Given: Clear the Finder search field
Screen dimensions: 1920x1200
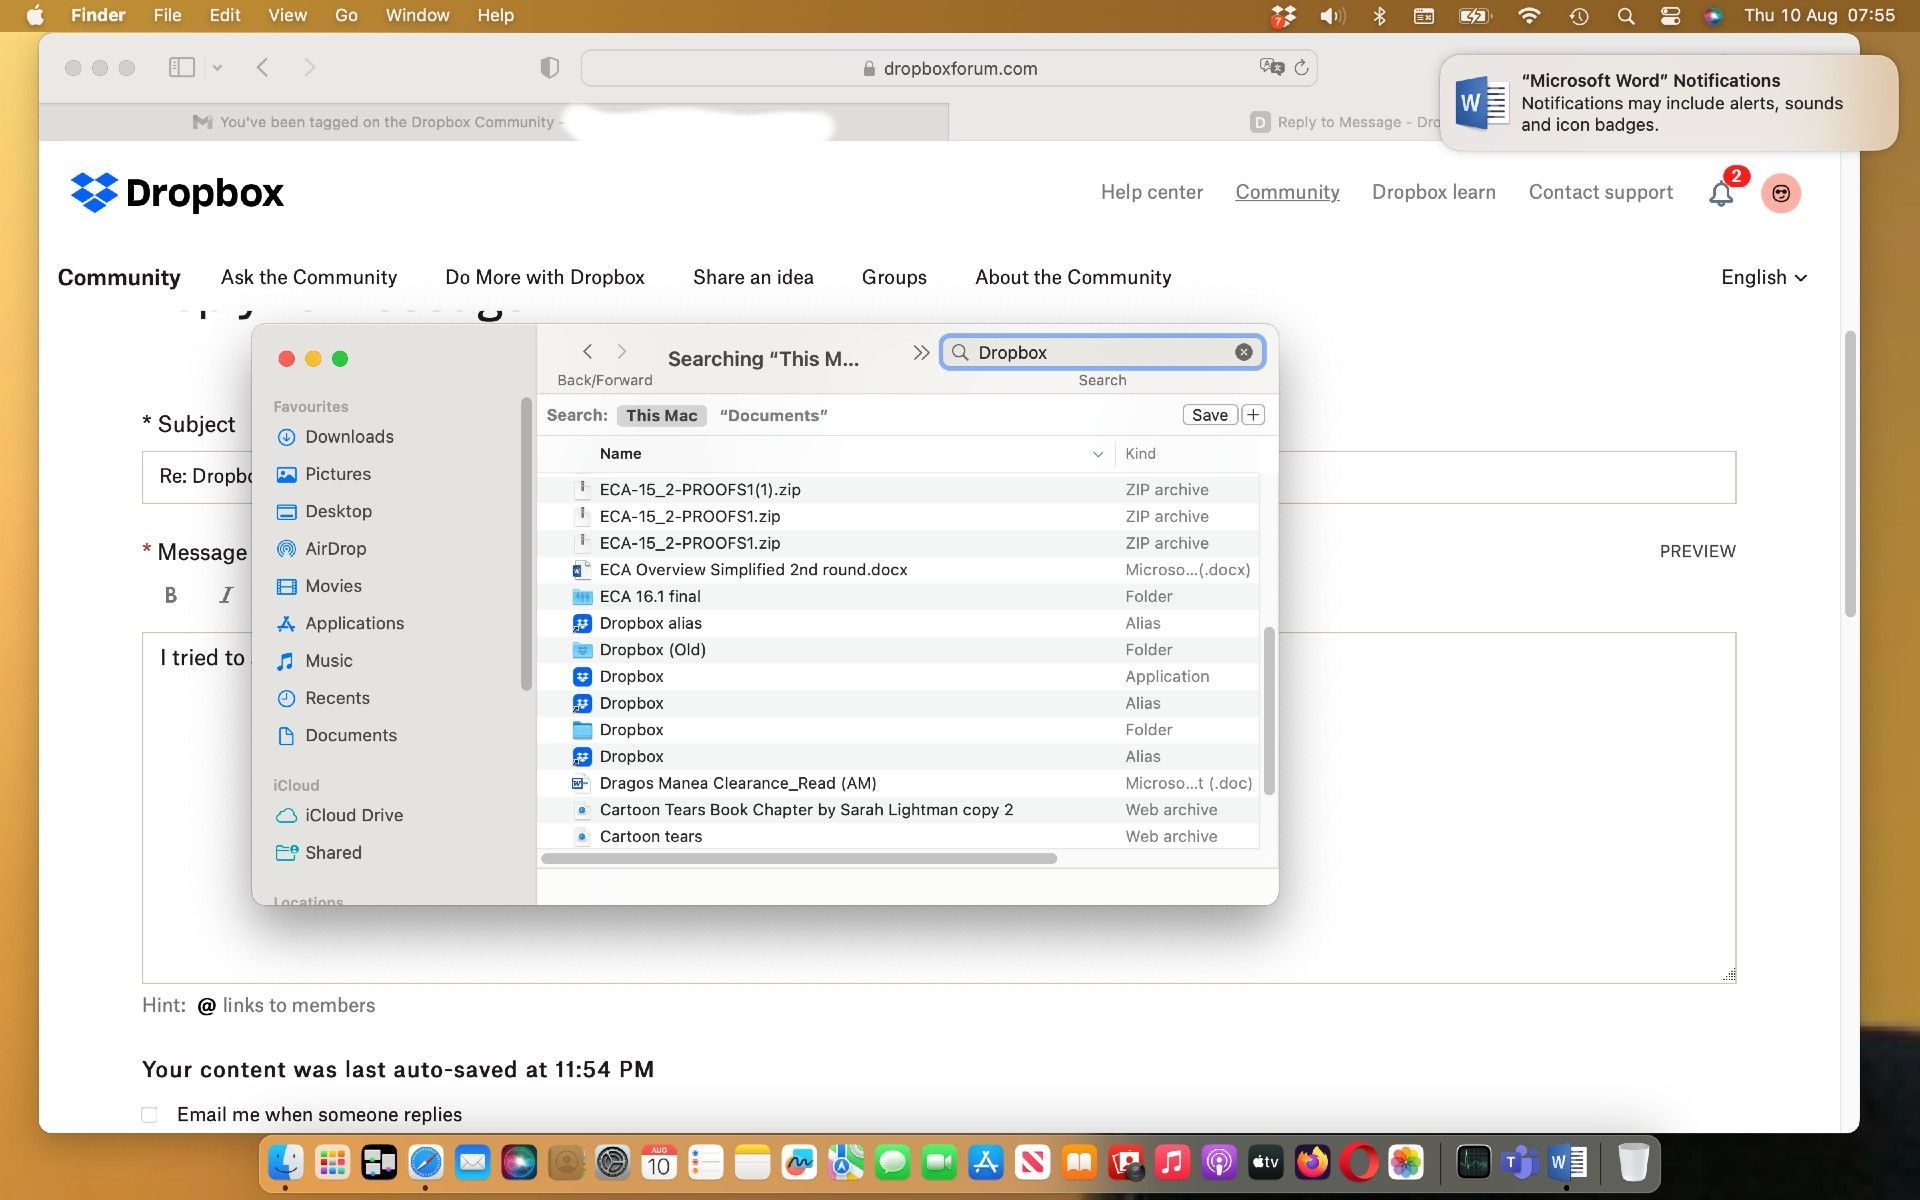Looking at the screenshot, I should pyautogui.click(x=1243, y=352).
